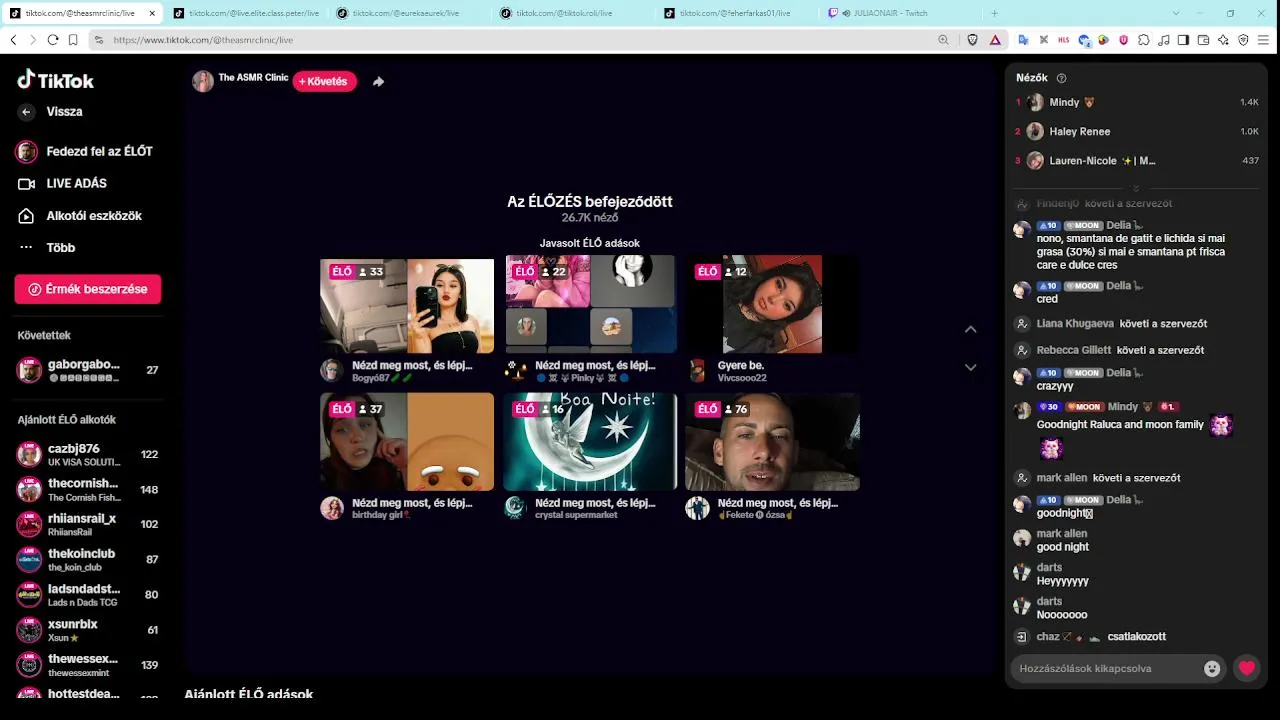
Task: Bookmark this page
Action: point(73,40)
